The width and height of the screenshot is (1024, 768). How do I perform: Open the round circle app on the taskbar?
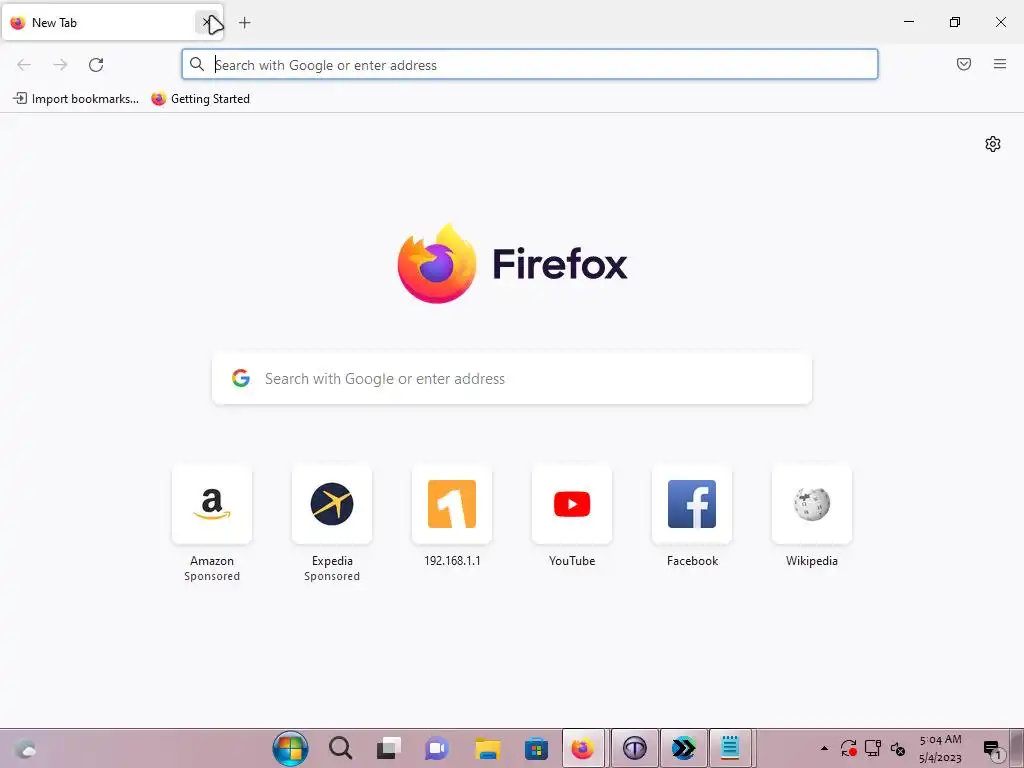(634, 748)
